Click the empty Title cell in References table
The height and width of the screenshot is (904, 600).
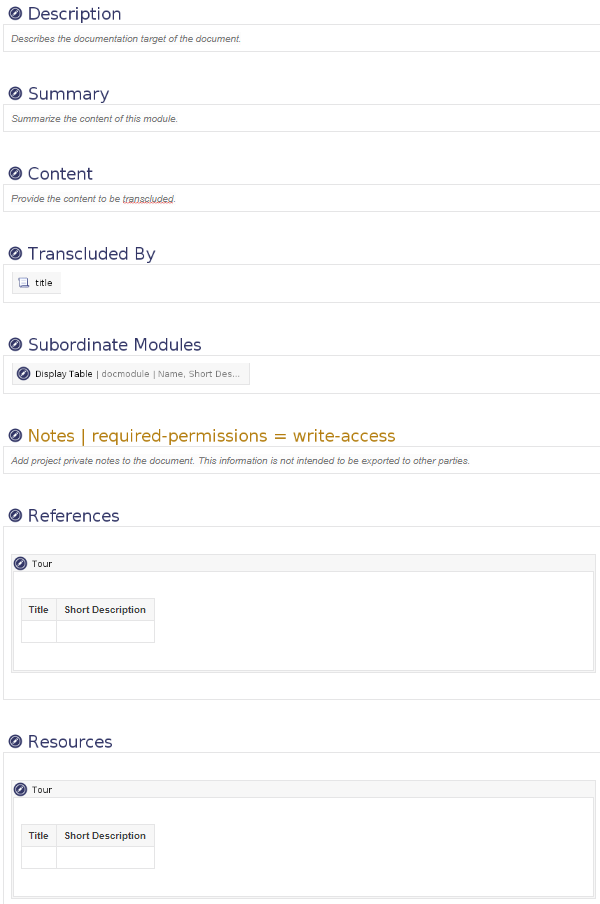click(39, 631)
